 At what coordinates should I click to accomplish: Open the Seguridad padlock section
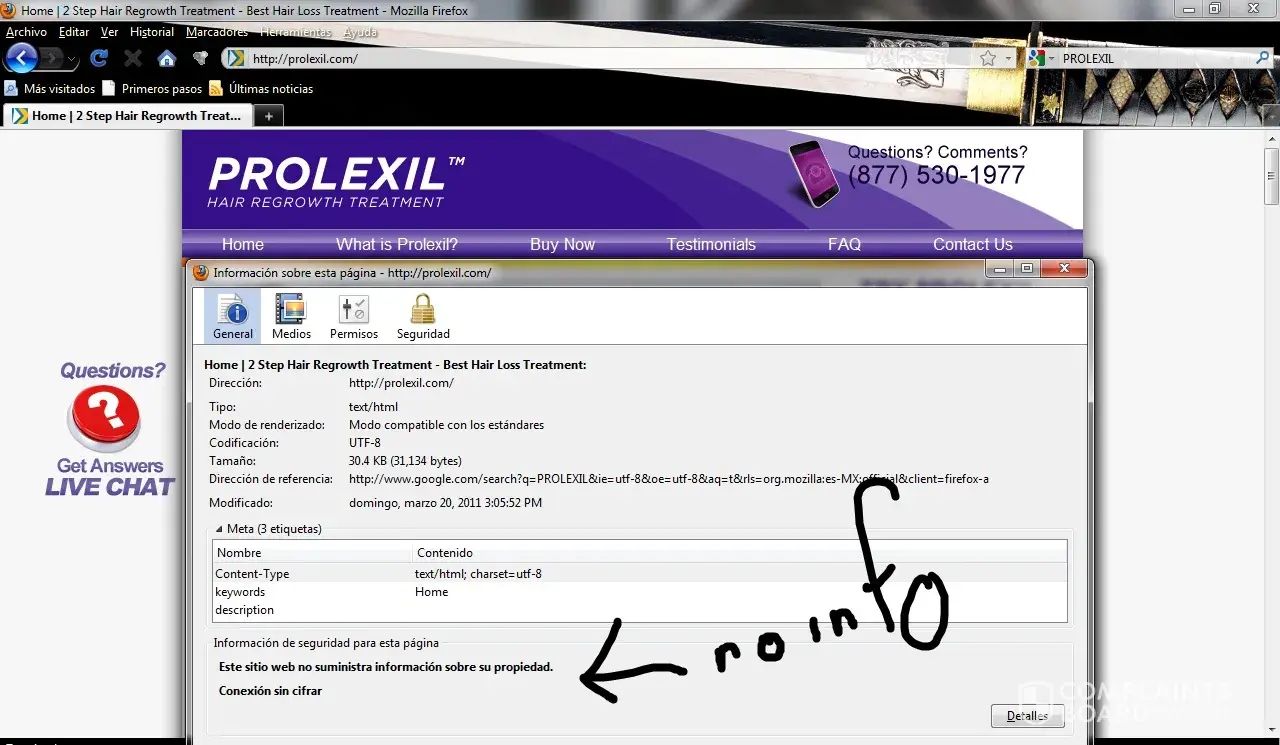coord(423,316)
